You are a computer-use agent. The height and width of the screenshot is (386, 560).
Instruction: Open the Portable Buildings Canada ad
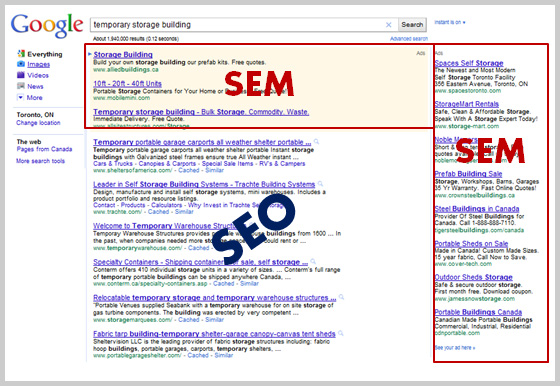478,312
